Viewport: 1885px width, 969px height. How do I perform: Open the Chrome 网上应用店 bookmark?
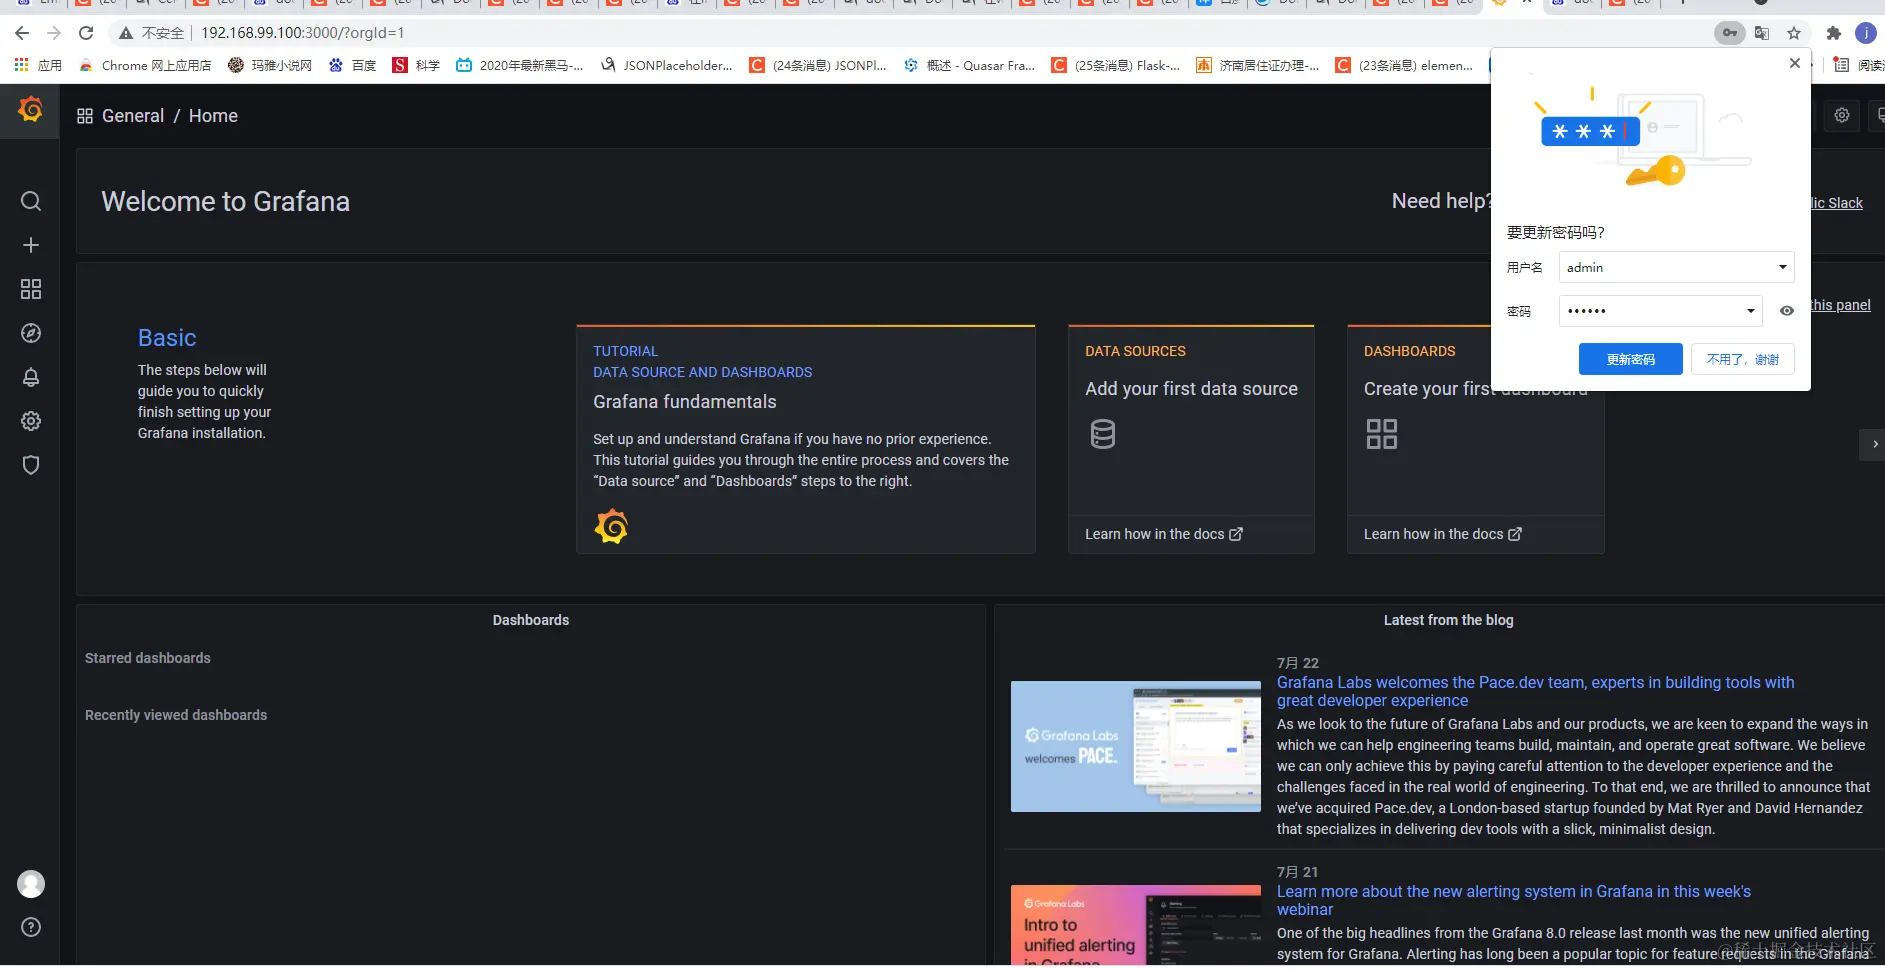[146, 65]
